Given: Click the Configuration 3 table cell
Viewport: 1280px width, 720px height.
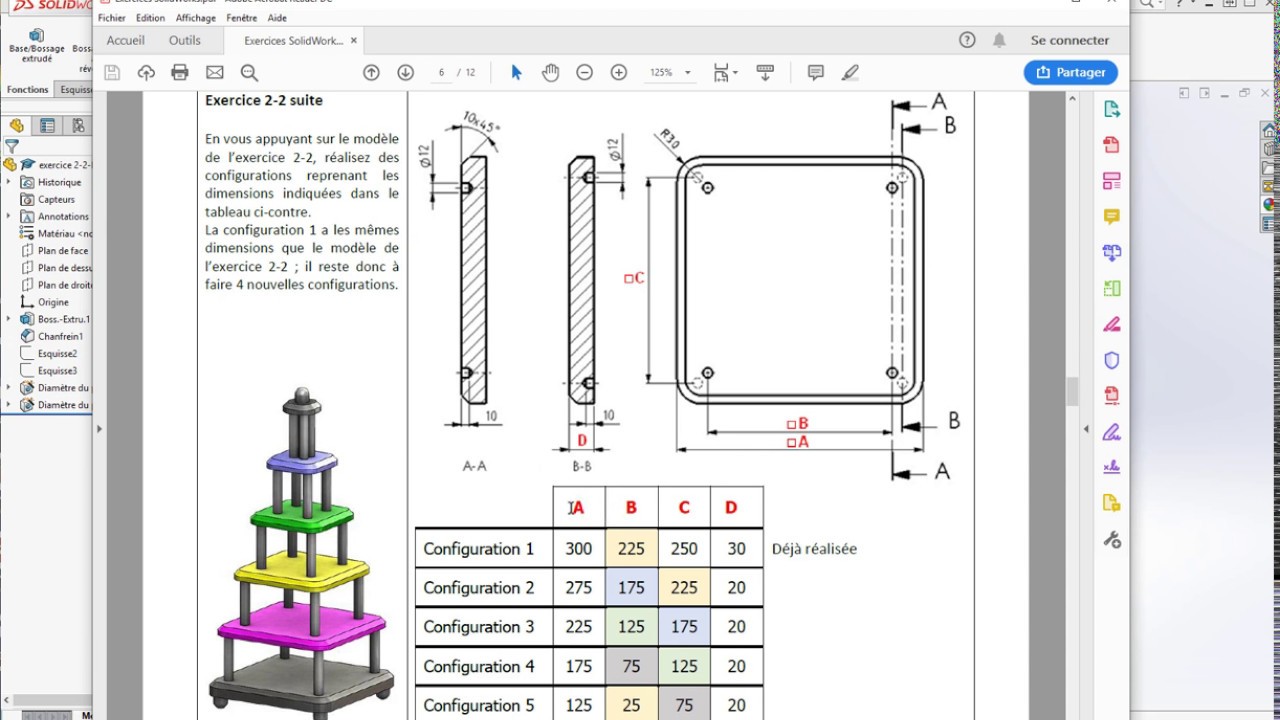Looking at the screenshot, I should (484, 627).
